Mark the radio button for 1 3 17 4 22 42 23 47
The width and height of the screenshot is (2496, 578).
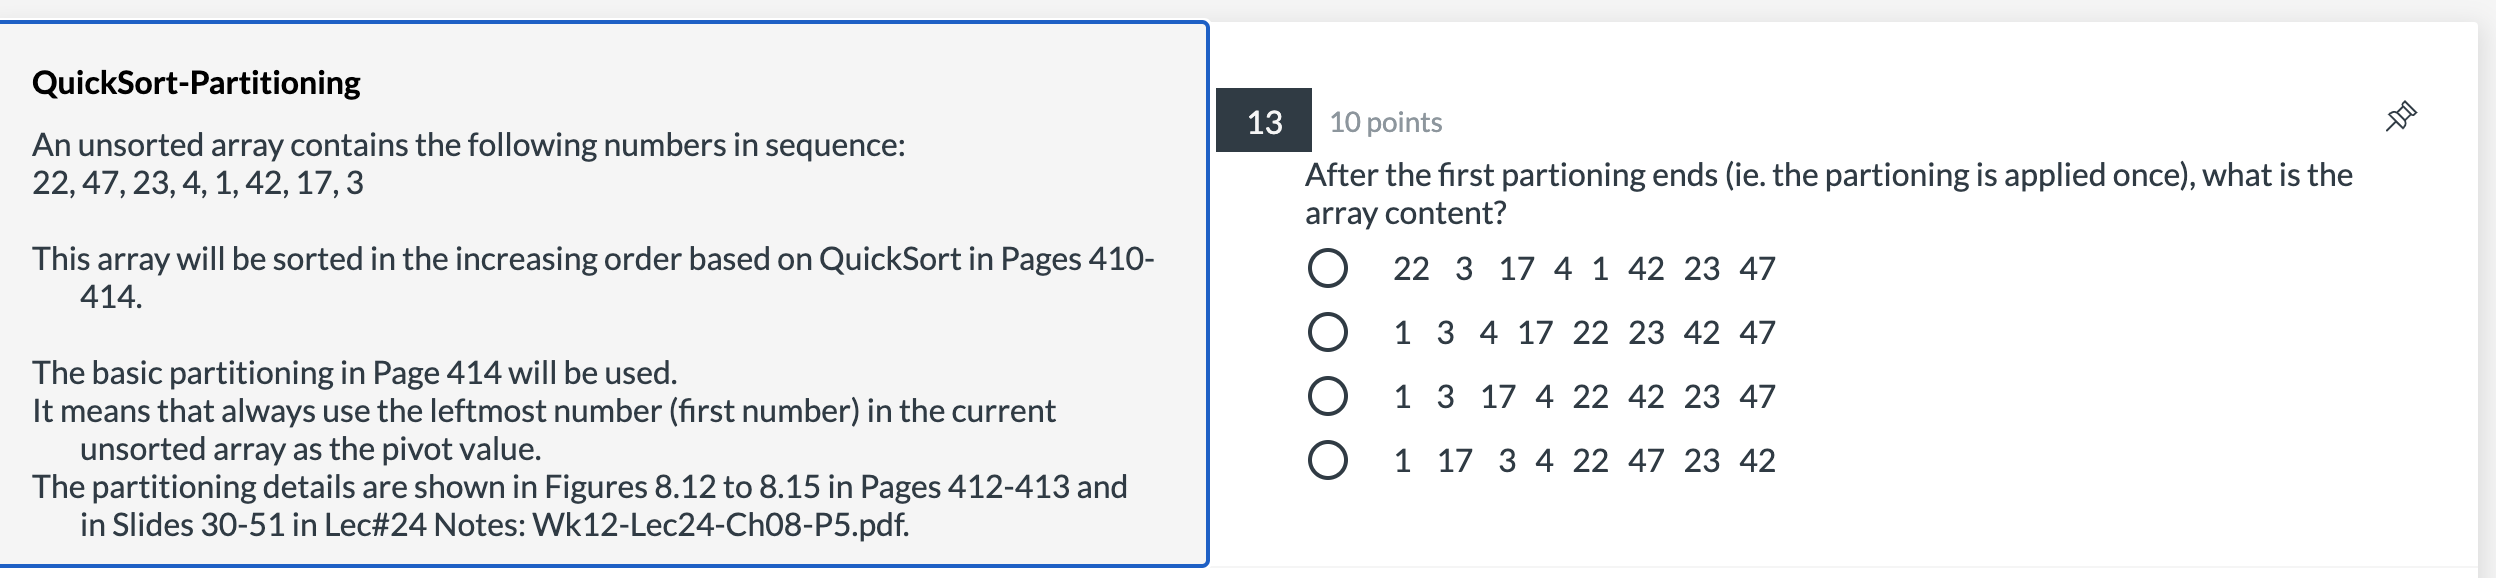pos(1327,396)
